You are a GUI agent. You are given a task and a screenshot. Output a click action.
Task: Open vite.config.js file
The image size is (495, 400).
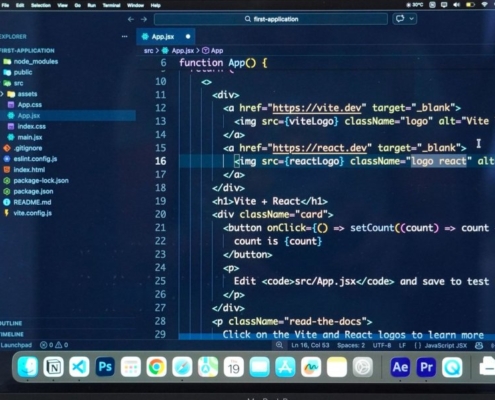pos(32,213)
